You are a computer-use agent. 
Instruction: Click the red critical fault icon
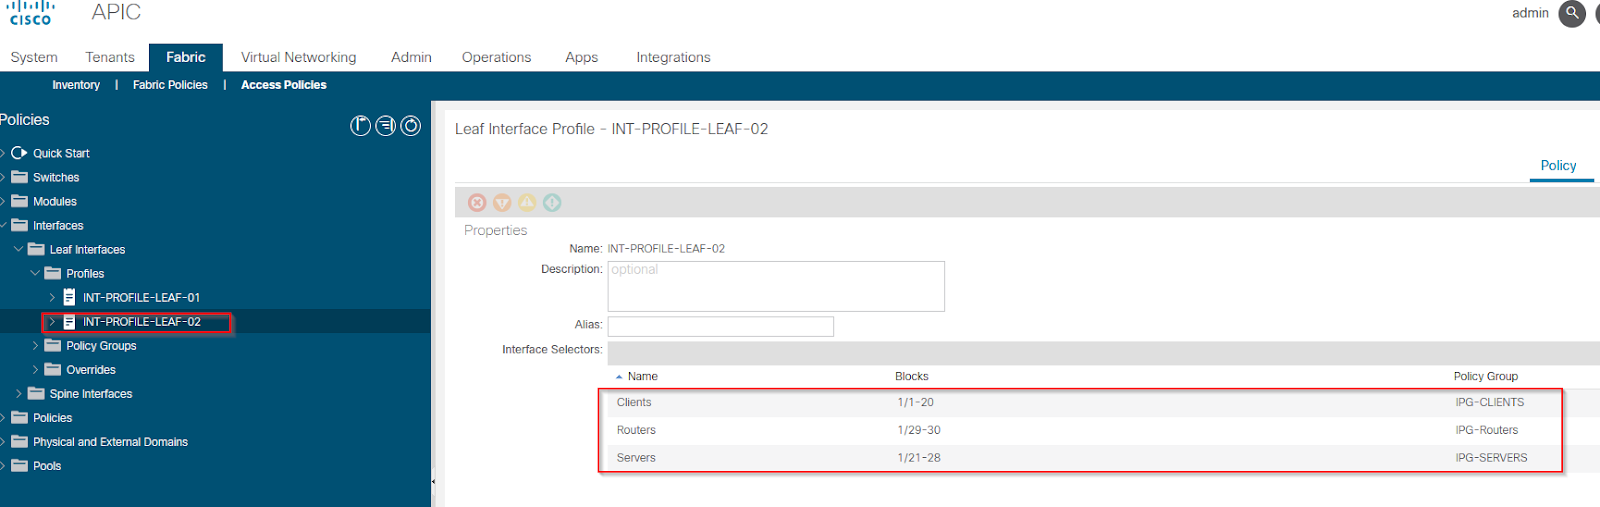(477, 203)
